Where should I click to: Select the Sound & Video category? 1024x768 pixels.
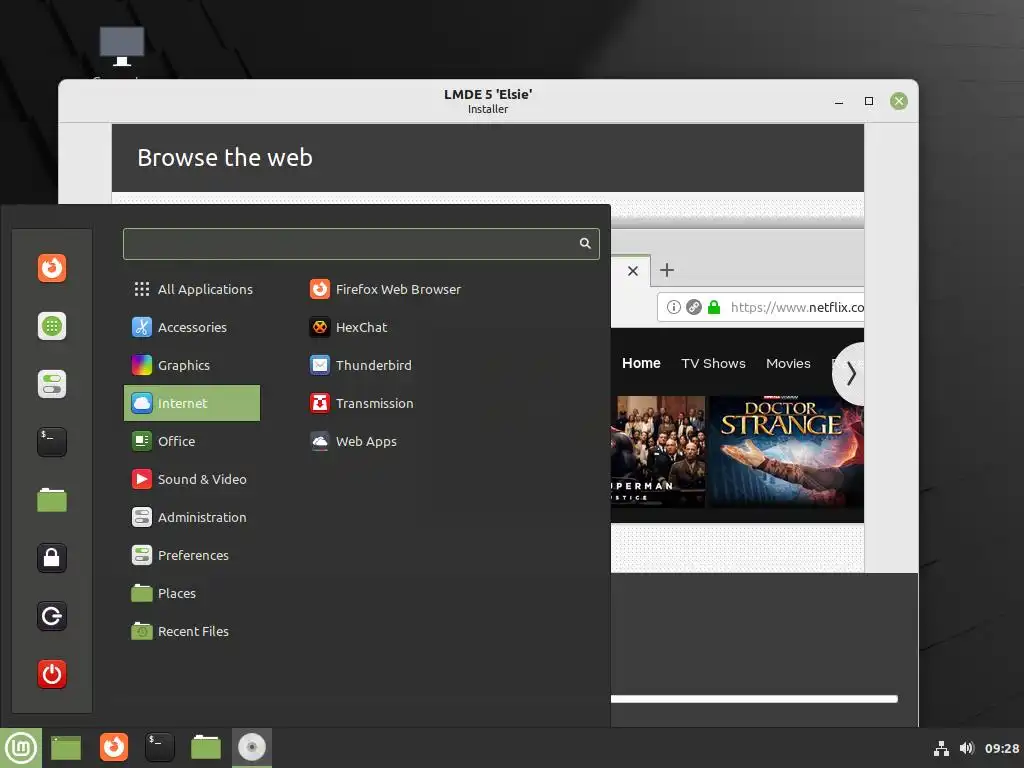point(192,479)
